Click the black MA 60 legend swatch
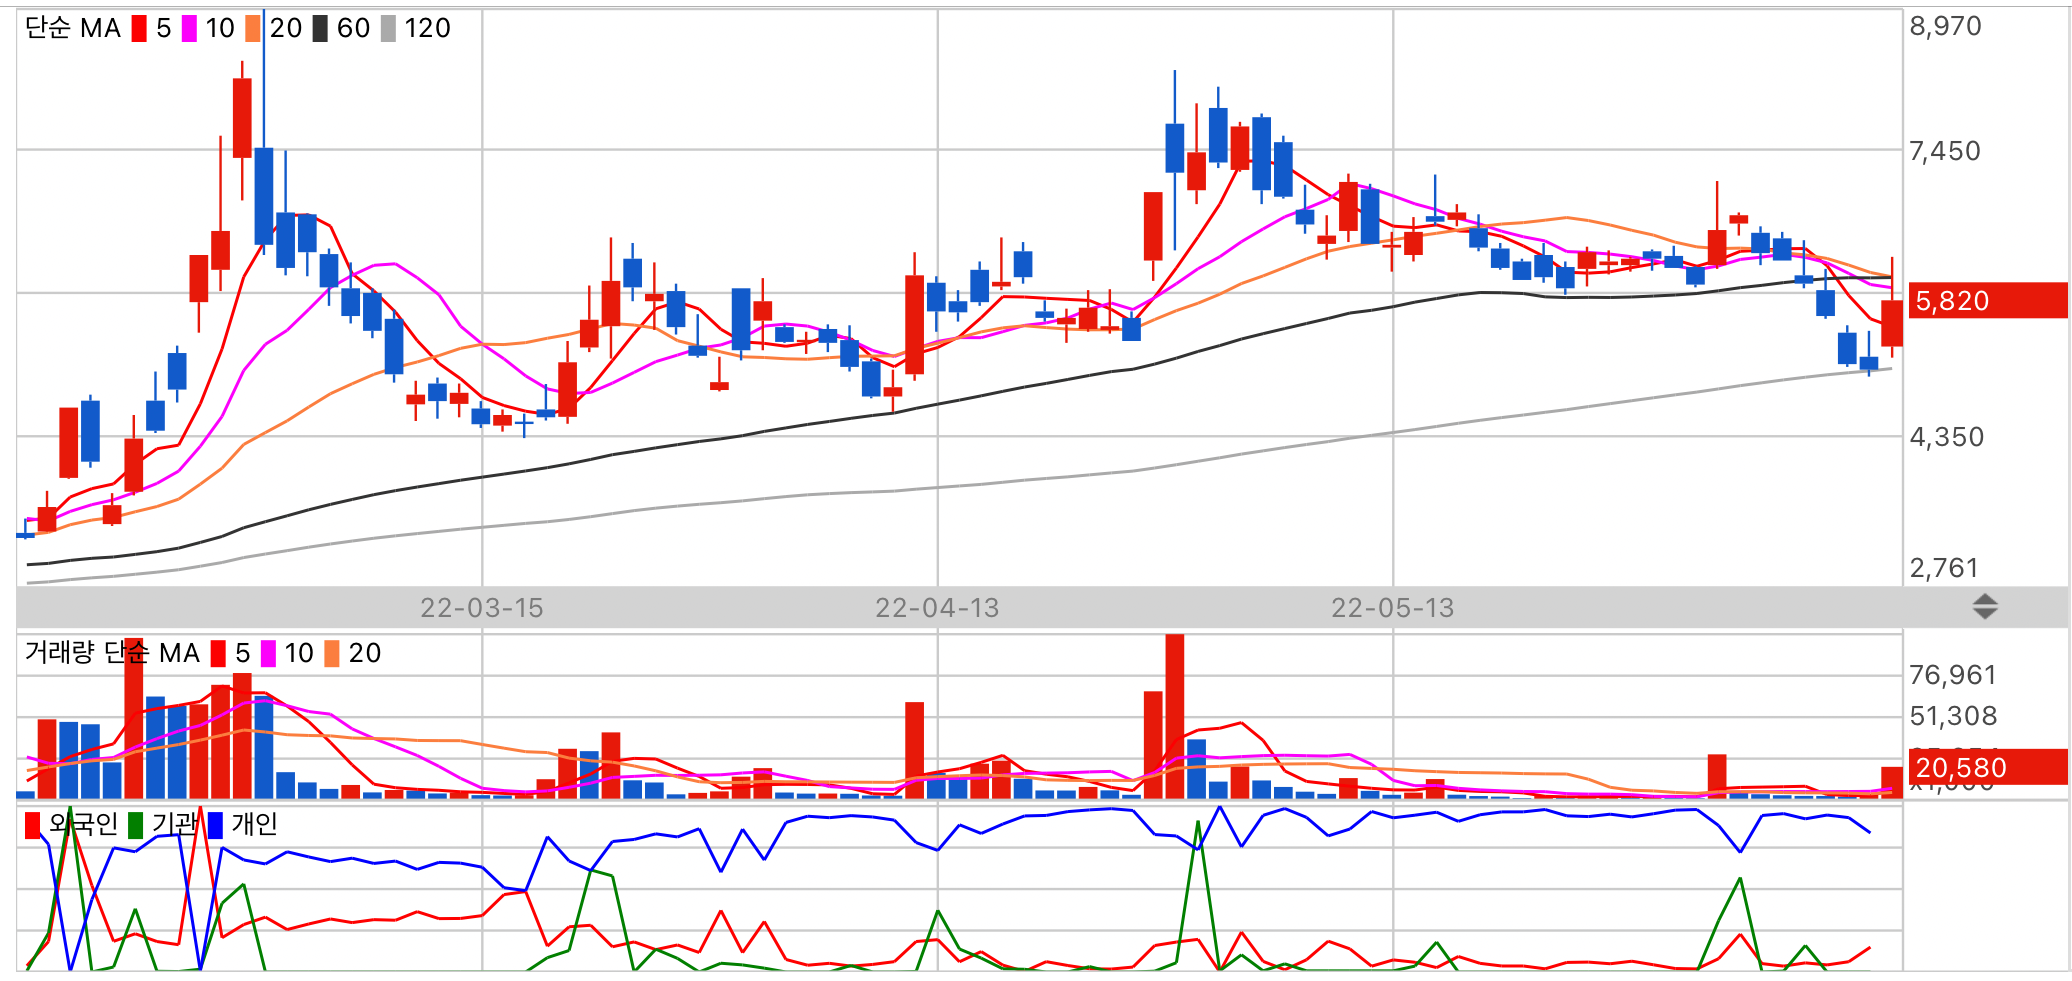This screenshot has height=981, width=2072. click(320, 28)
